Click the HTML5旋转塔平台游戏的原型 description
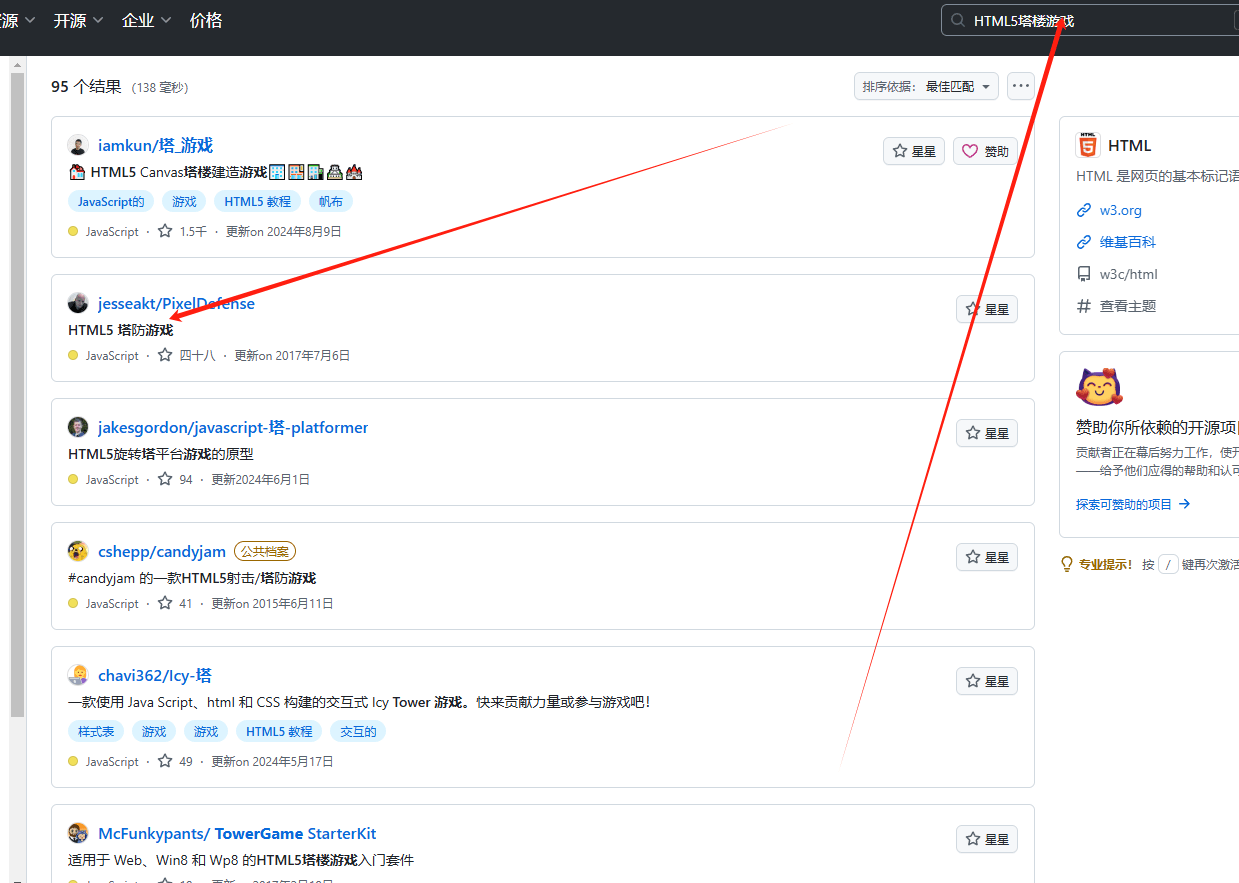 click(x=161, y=453)
